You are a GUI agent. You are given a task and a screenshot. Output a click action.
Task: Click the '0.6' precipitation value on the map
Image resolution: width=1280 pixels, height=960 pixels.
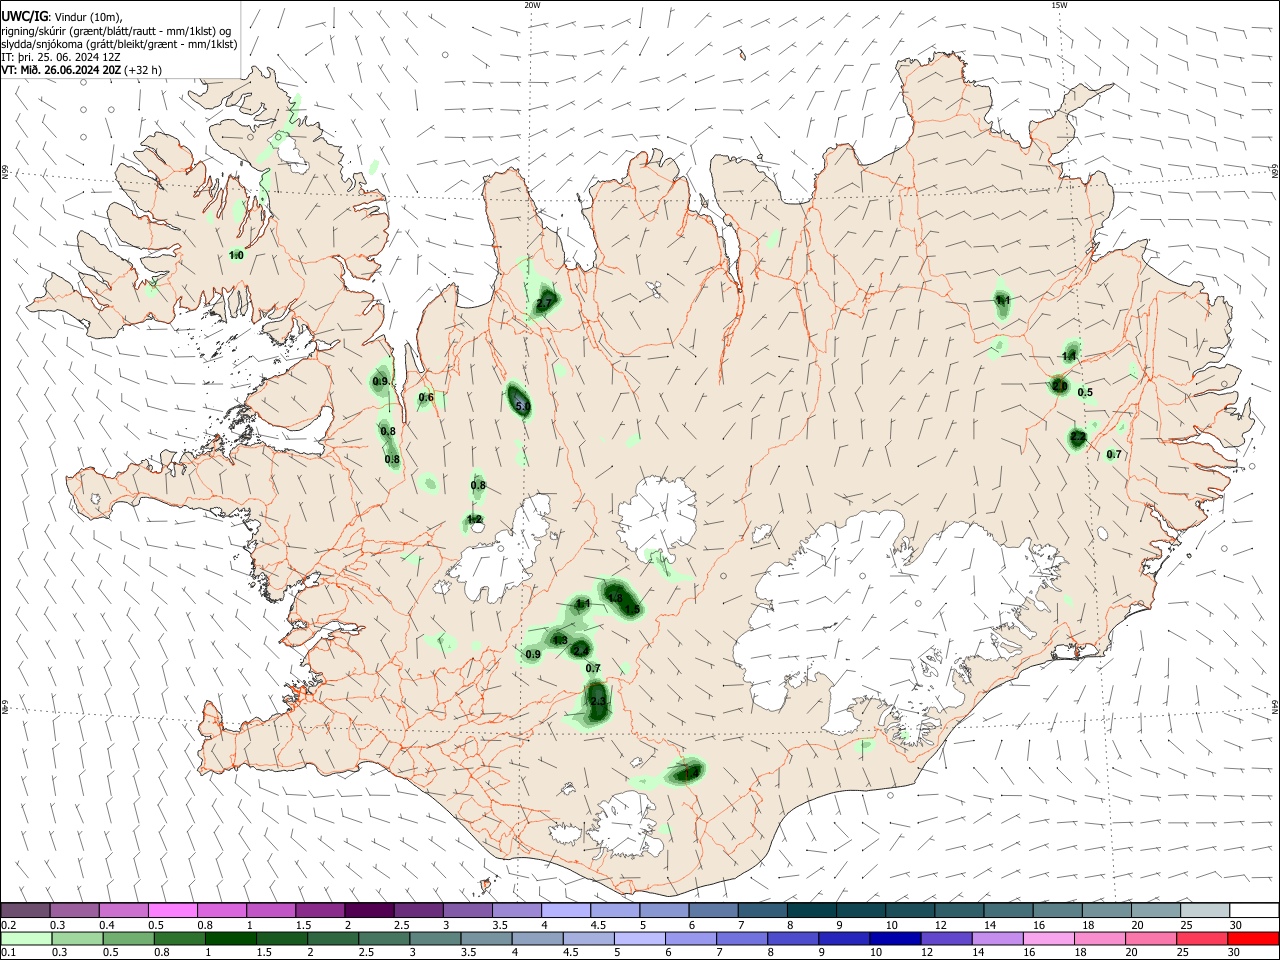pos(426,397)
